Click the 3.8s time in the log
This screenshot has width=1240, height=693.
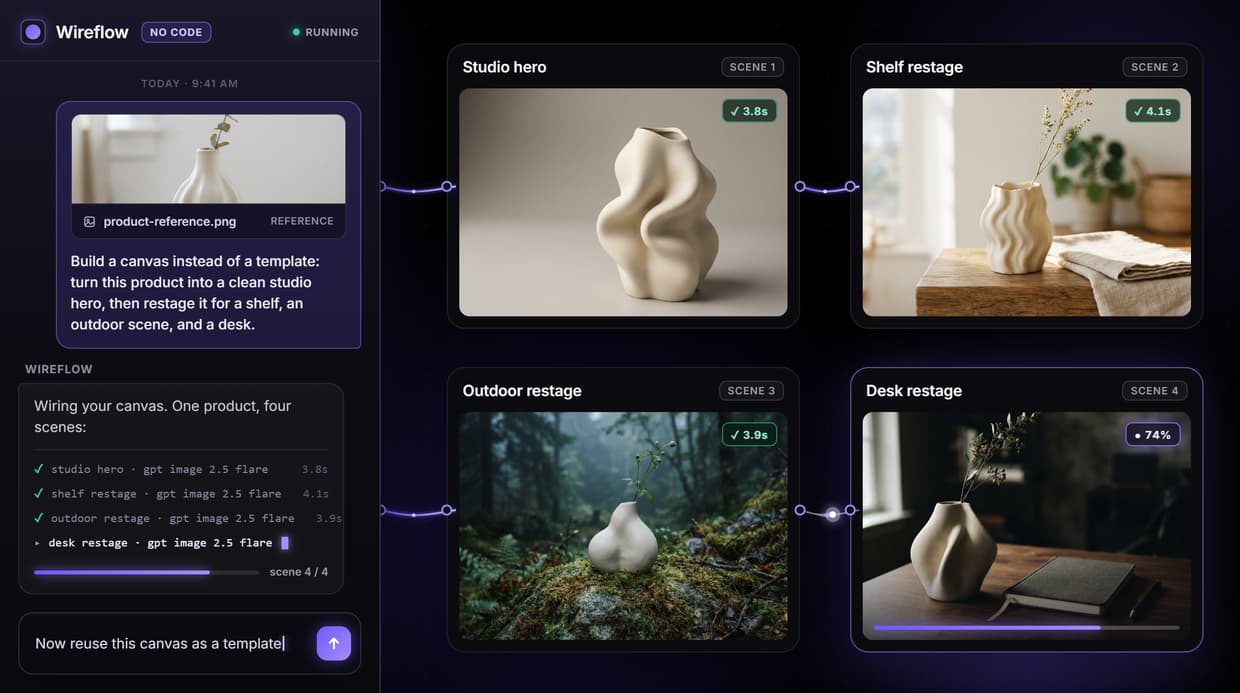point(315,469)
